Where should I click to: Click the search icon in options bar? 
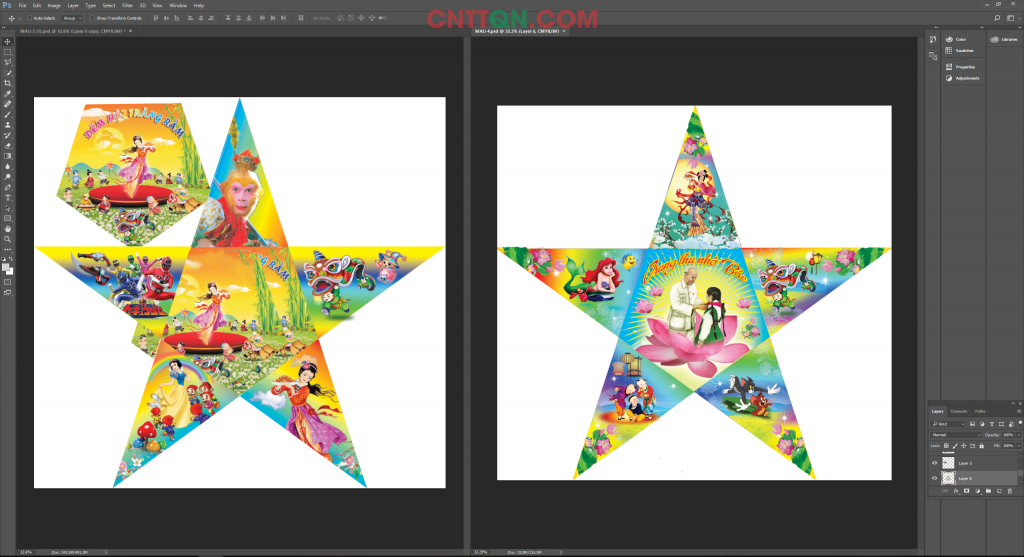pos(997,18)
